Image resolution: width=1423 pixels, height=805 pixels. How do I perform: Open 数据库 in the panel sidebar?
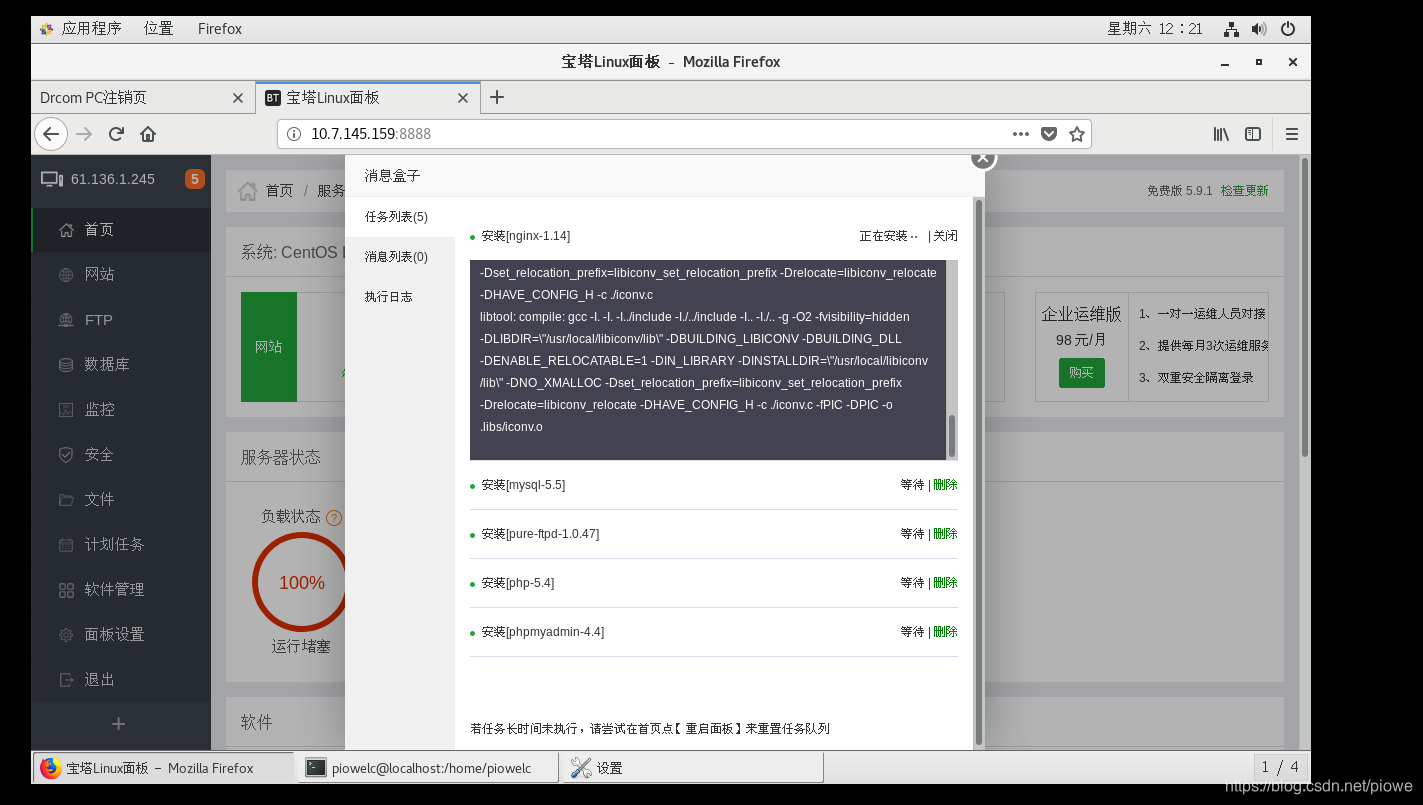[121, 365]
